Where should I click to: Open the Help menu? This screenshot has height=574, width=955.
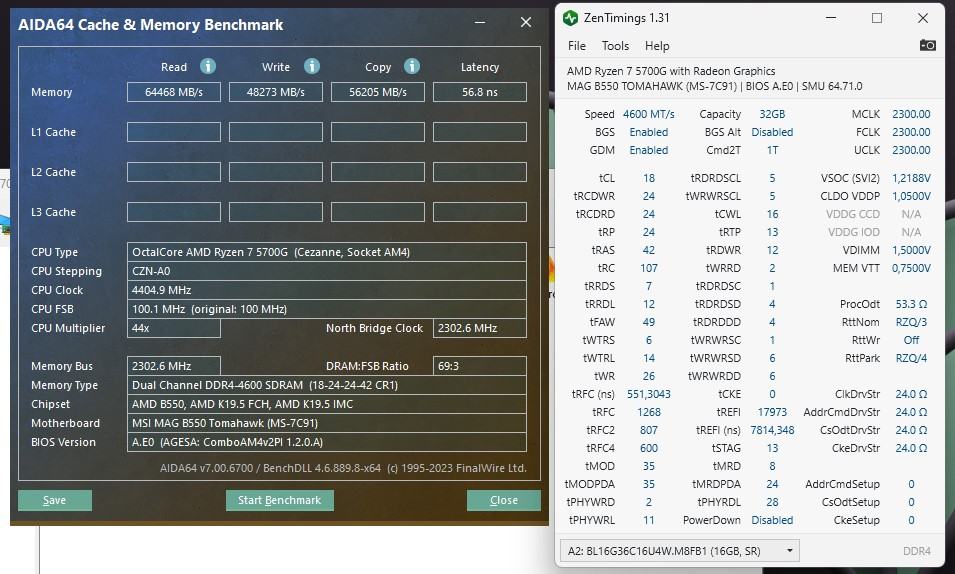(x=657, y=46)
